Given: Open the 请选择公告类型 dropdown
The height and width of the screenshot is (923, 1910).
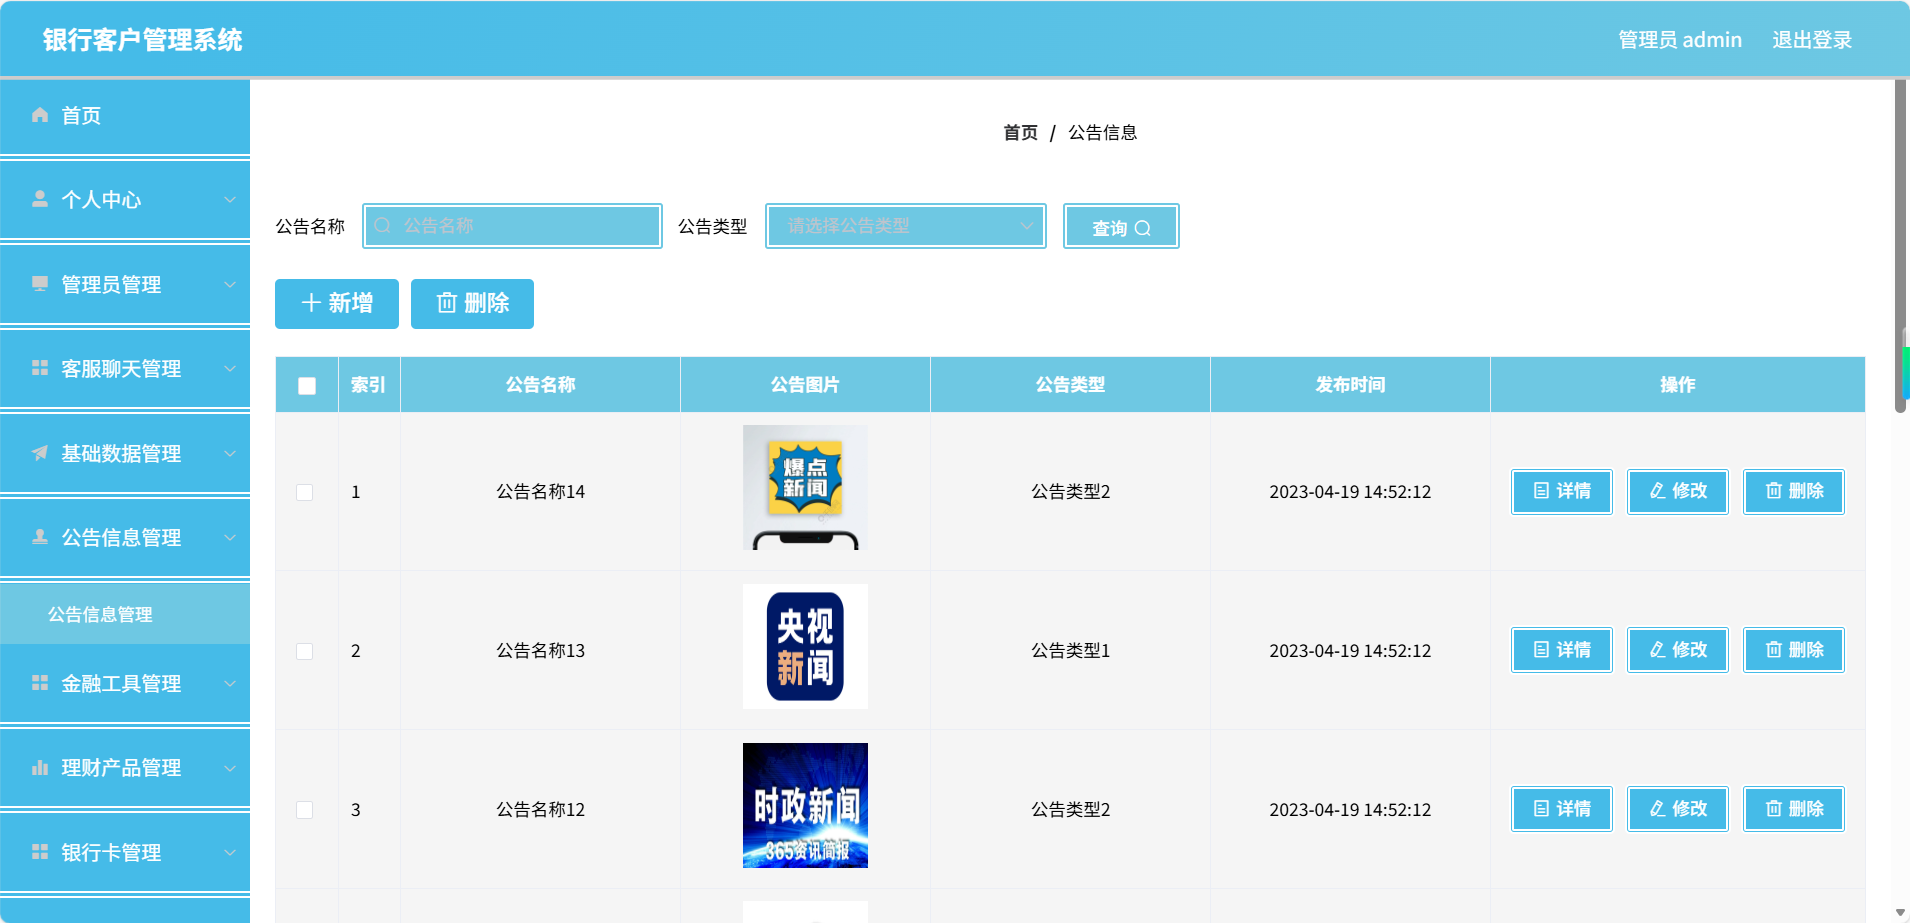Looking at the screenshot, I should click(906, 226).
